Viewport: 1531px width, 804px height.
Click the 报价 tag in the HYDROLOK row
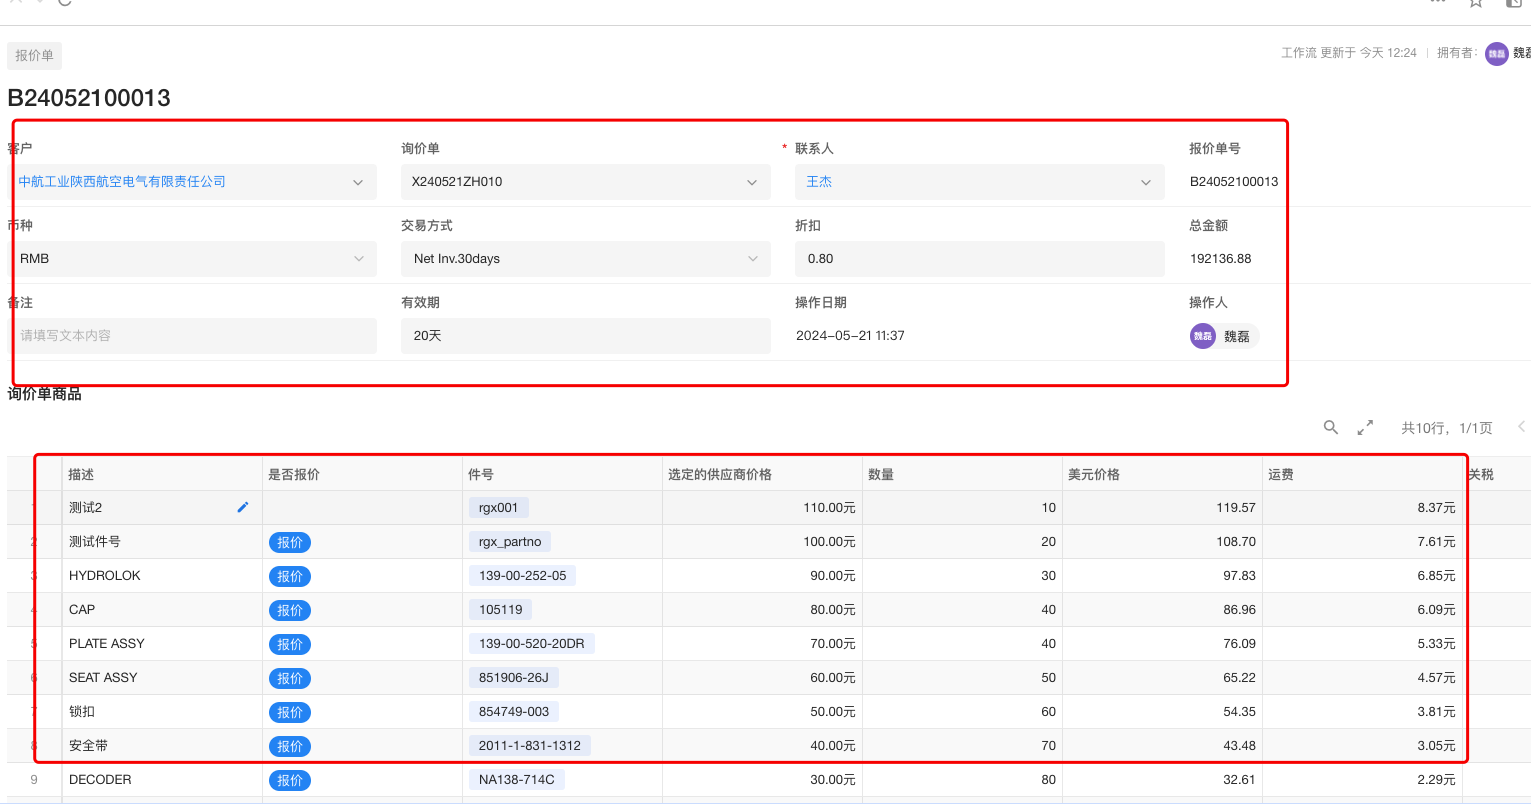pos(290,576)
